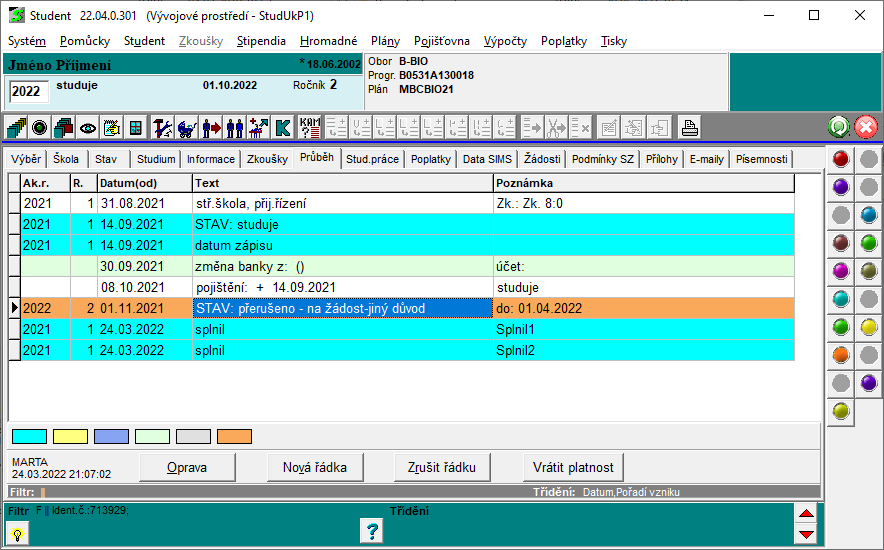
Task: Select the yellow color swatch in legend
Action: 70,436
